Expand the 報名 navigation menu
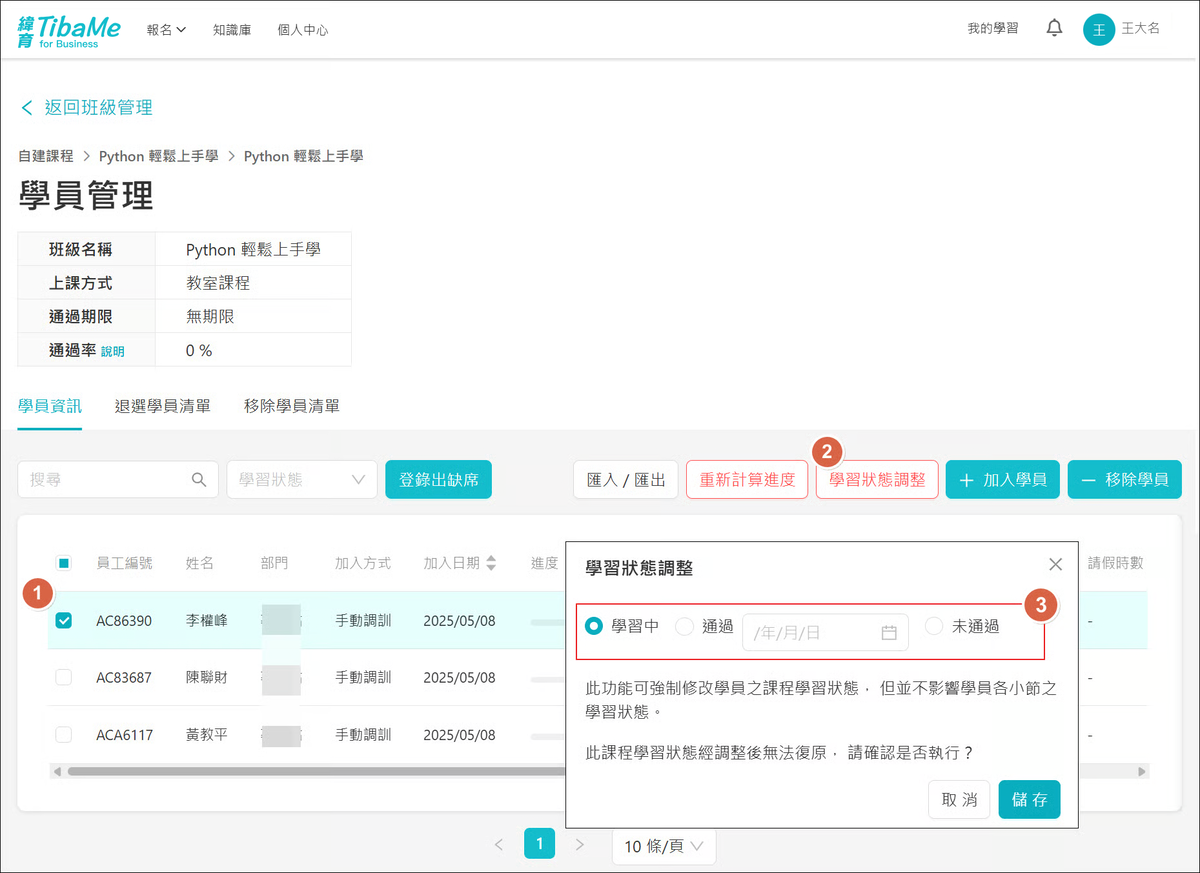 166,30
